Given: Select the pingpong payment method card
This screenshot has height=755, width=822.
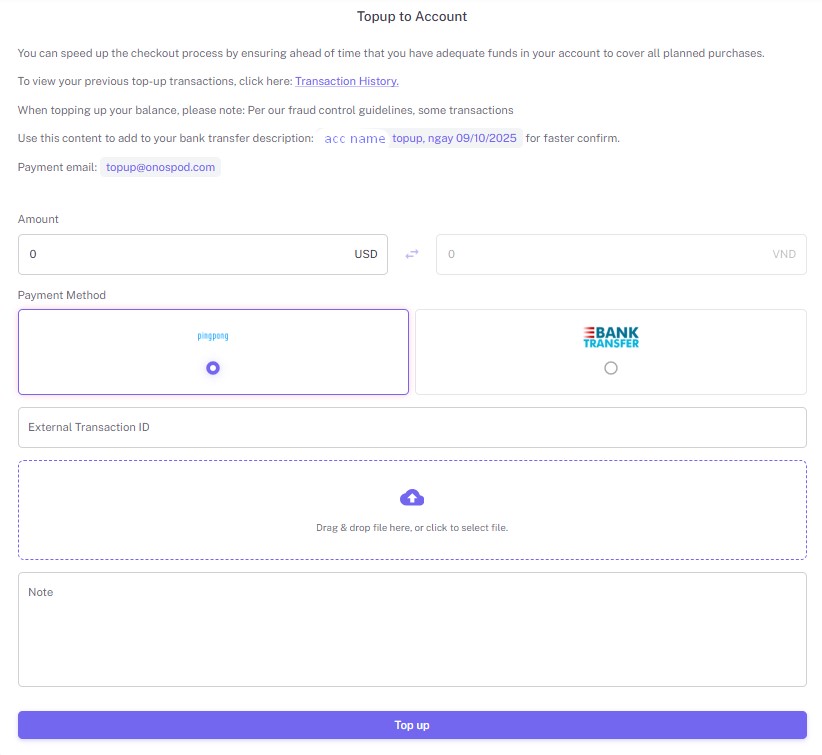Looking at the screenshot, I should point(212,351).
